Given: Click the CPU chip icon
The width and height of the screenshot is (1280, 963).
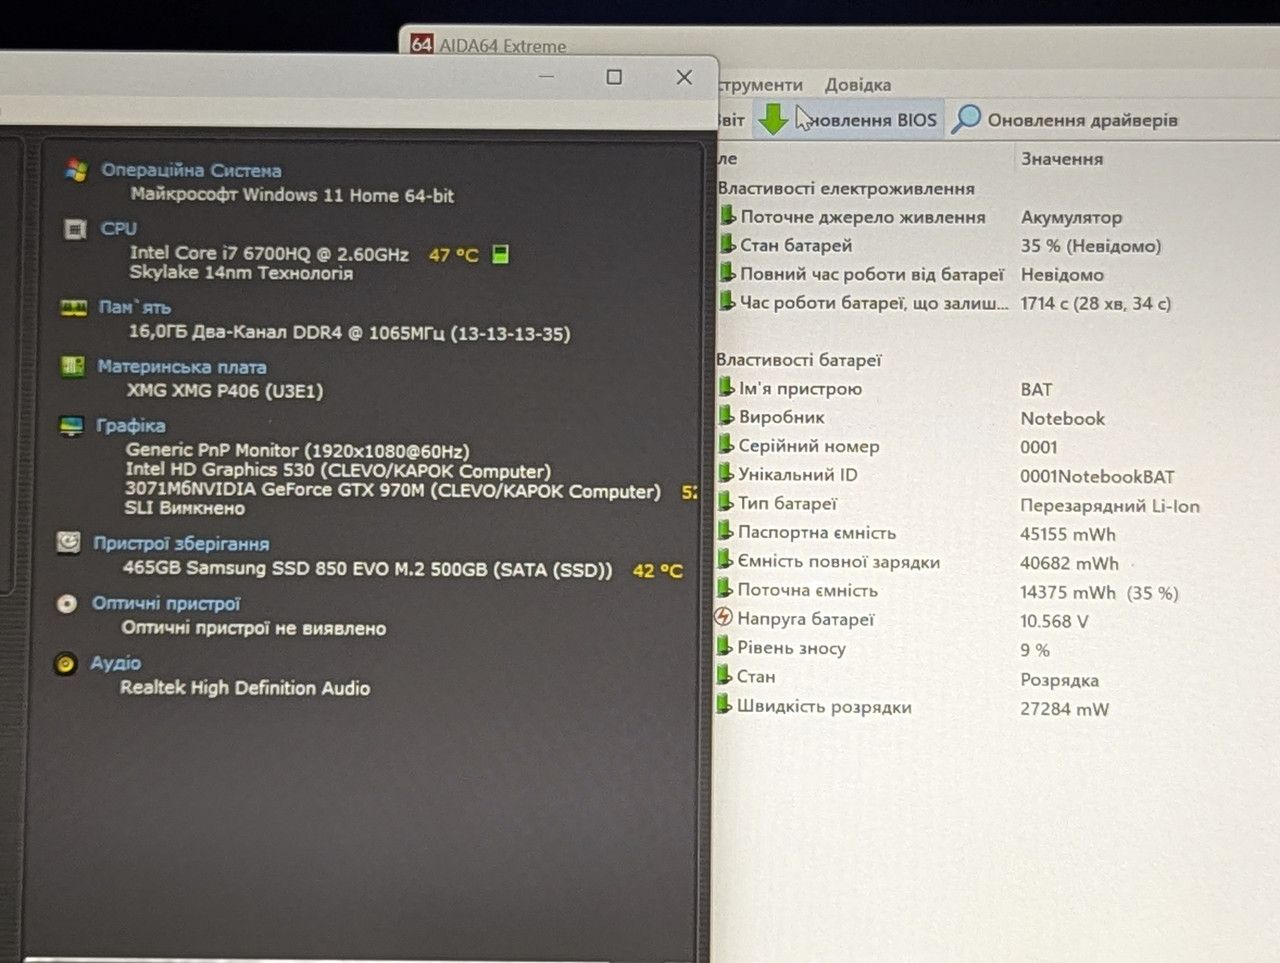Looking at the screenshot, I should (75, 229).
